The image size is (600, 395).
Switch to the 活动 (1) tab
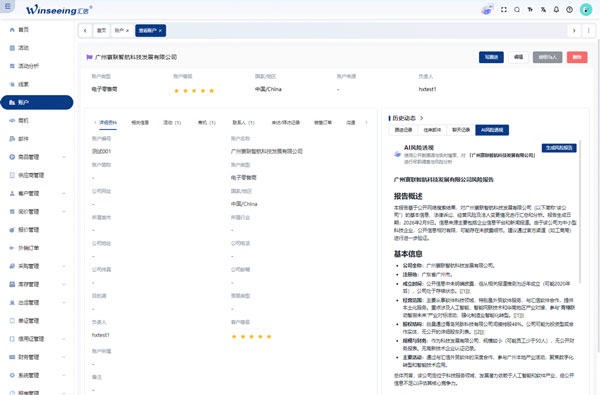(172, 122)
